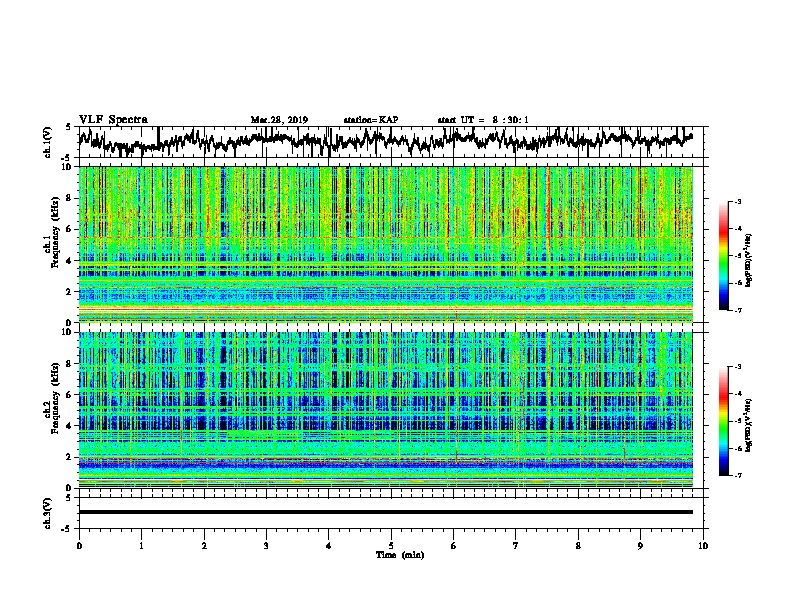
Task: Click the ch.1 spectrogram color scale bar
Action: (723, 256)
